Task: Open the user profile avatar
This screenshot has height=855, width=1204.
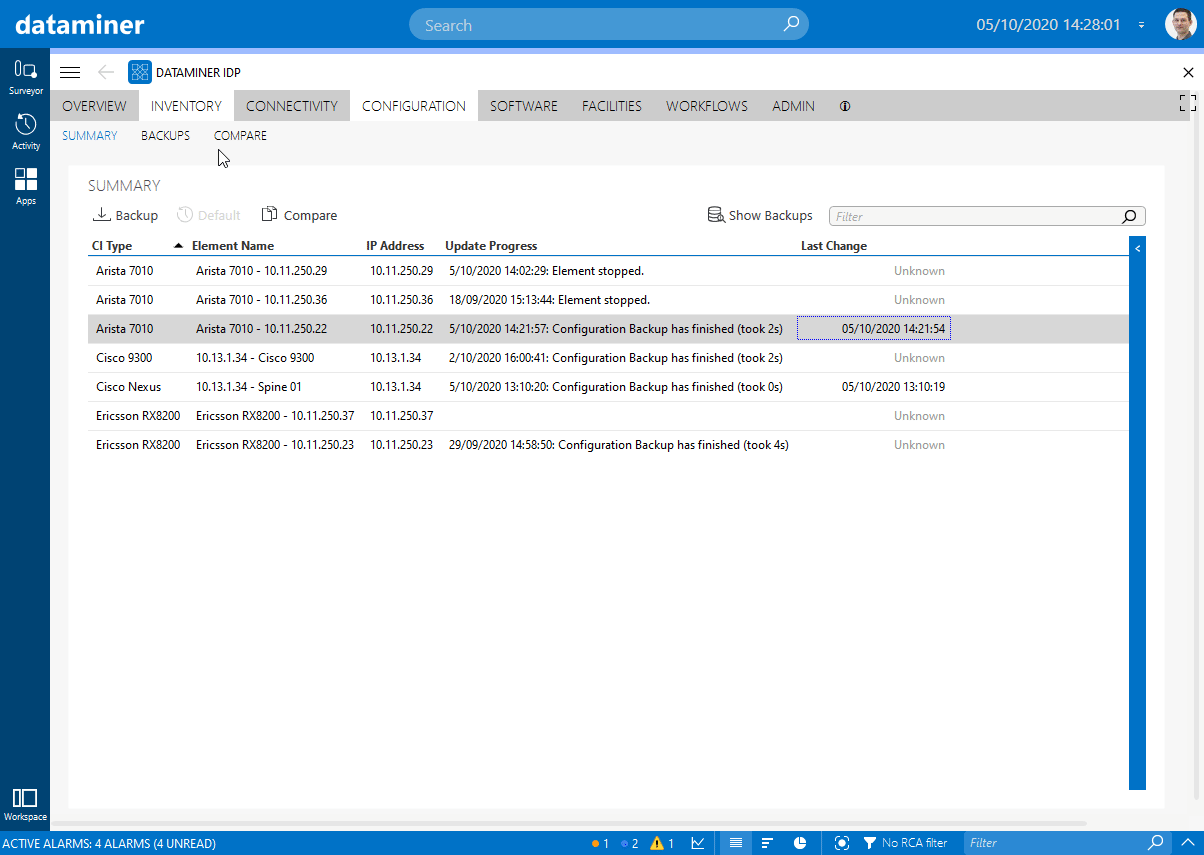Action: pos(1181,25)
